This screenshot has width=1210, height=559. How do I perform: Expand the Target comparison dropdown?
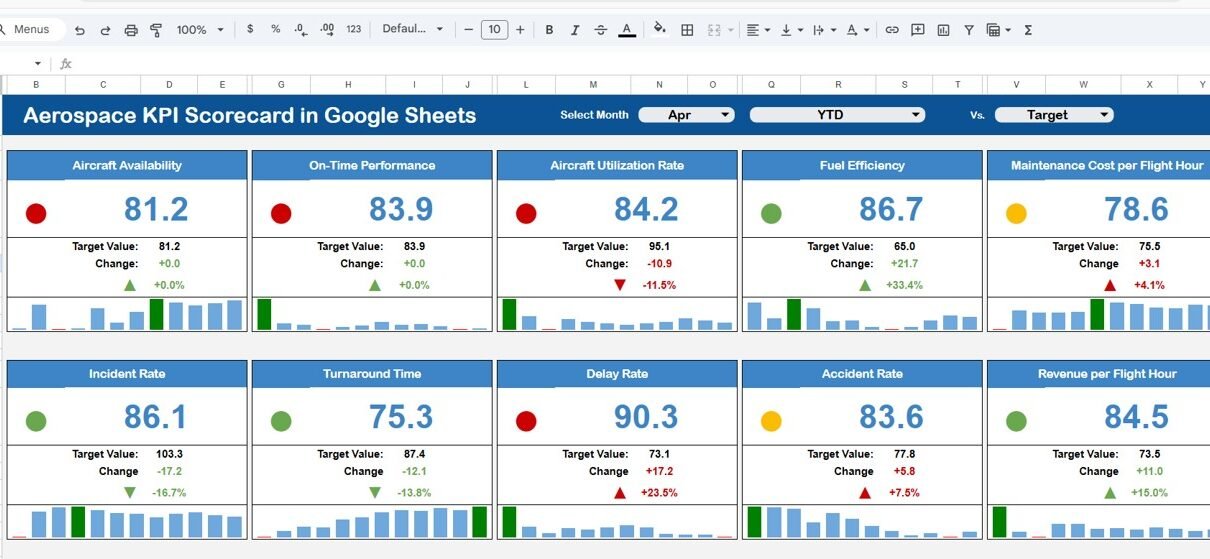click(x=1053, y=115)
